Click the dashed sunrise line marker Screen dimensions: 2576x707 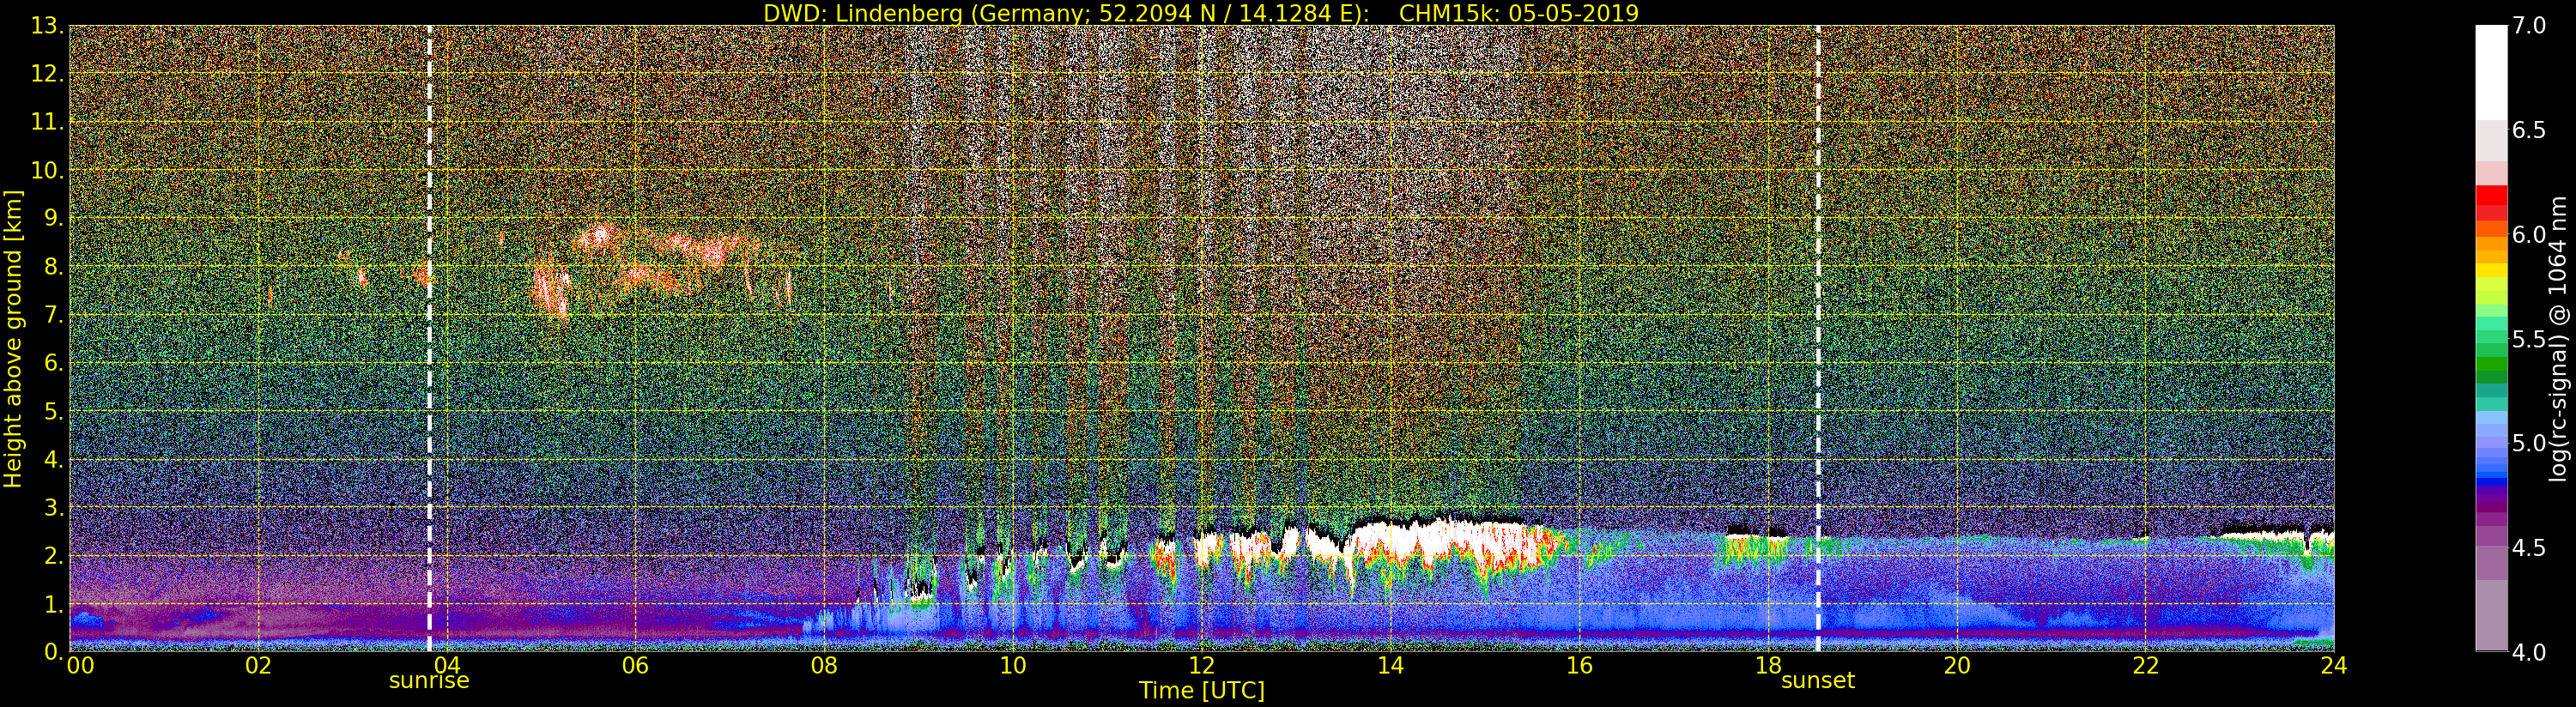click(430, 338)
